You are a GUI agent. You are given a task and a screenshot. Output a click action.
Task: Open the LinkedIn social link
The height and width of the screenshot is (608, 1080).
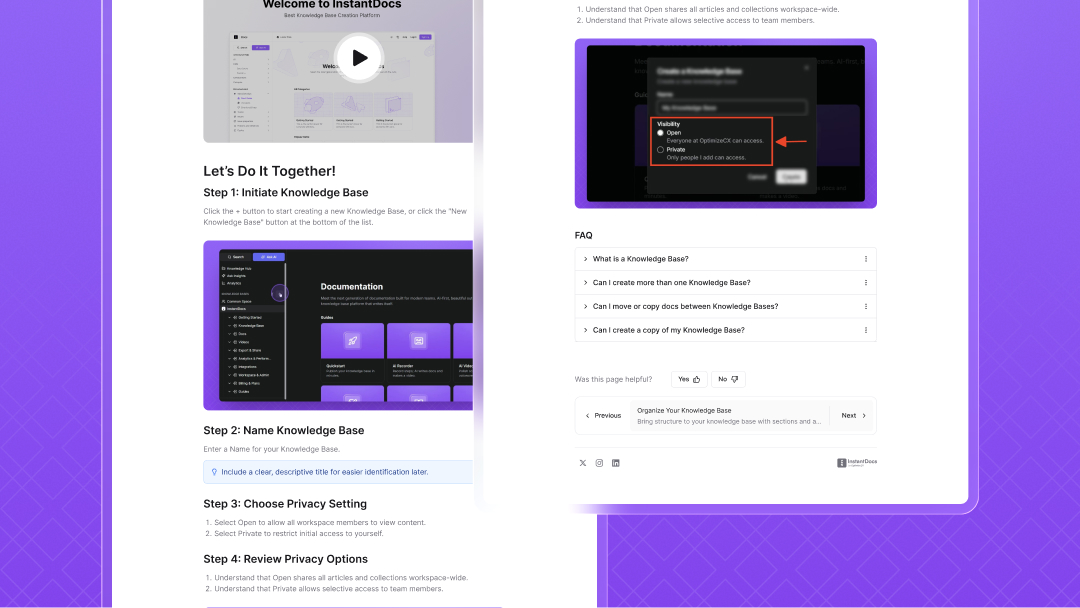(x=616, y=463)
